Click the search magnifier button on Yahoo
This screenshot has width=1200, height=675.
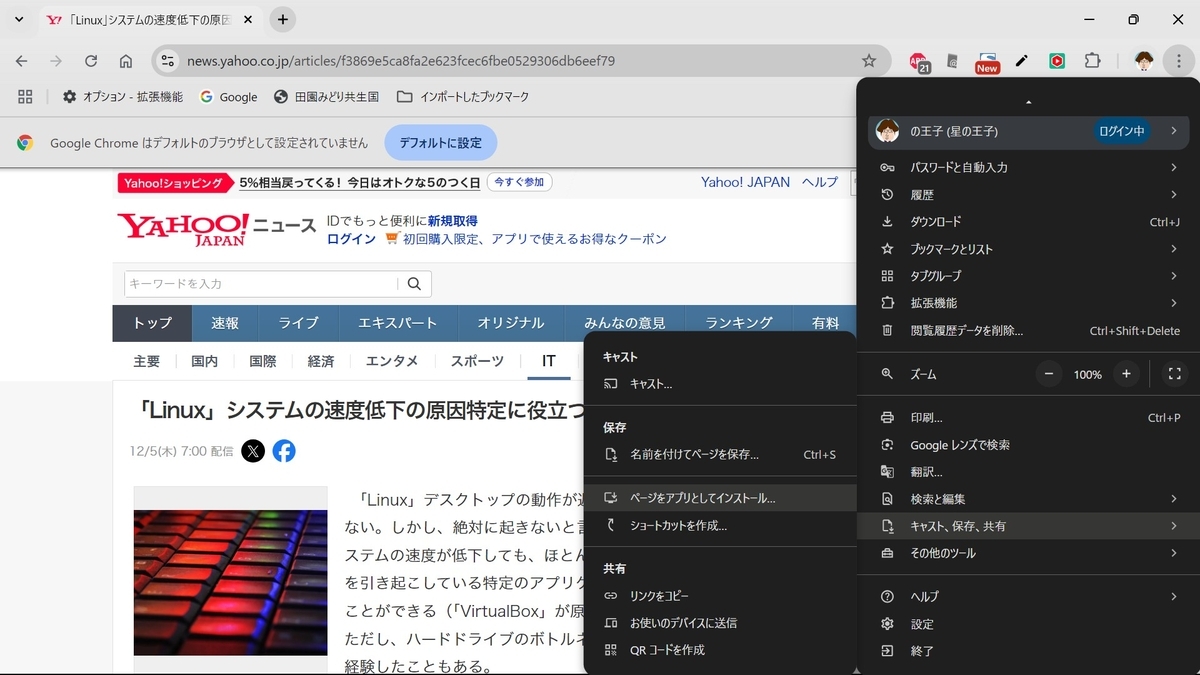(x=414, y=284)
